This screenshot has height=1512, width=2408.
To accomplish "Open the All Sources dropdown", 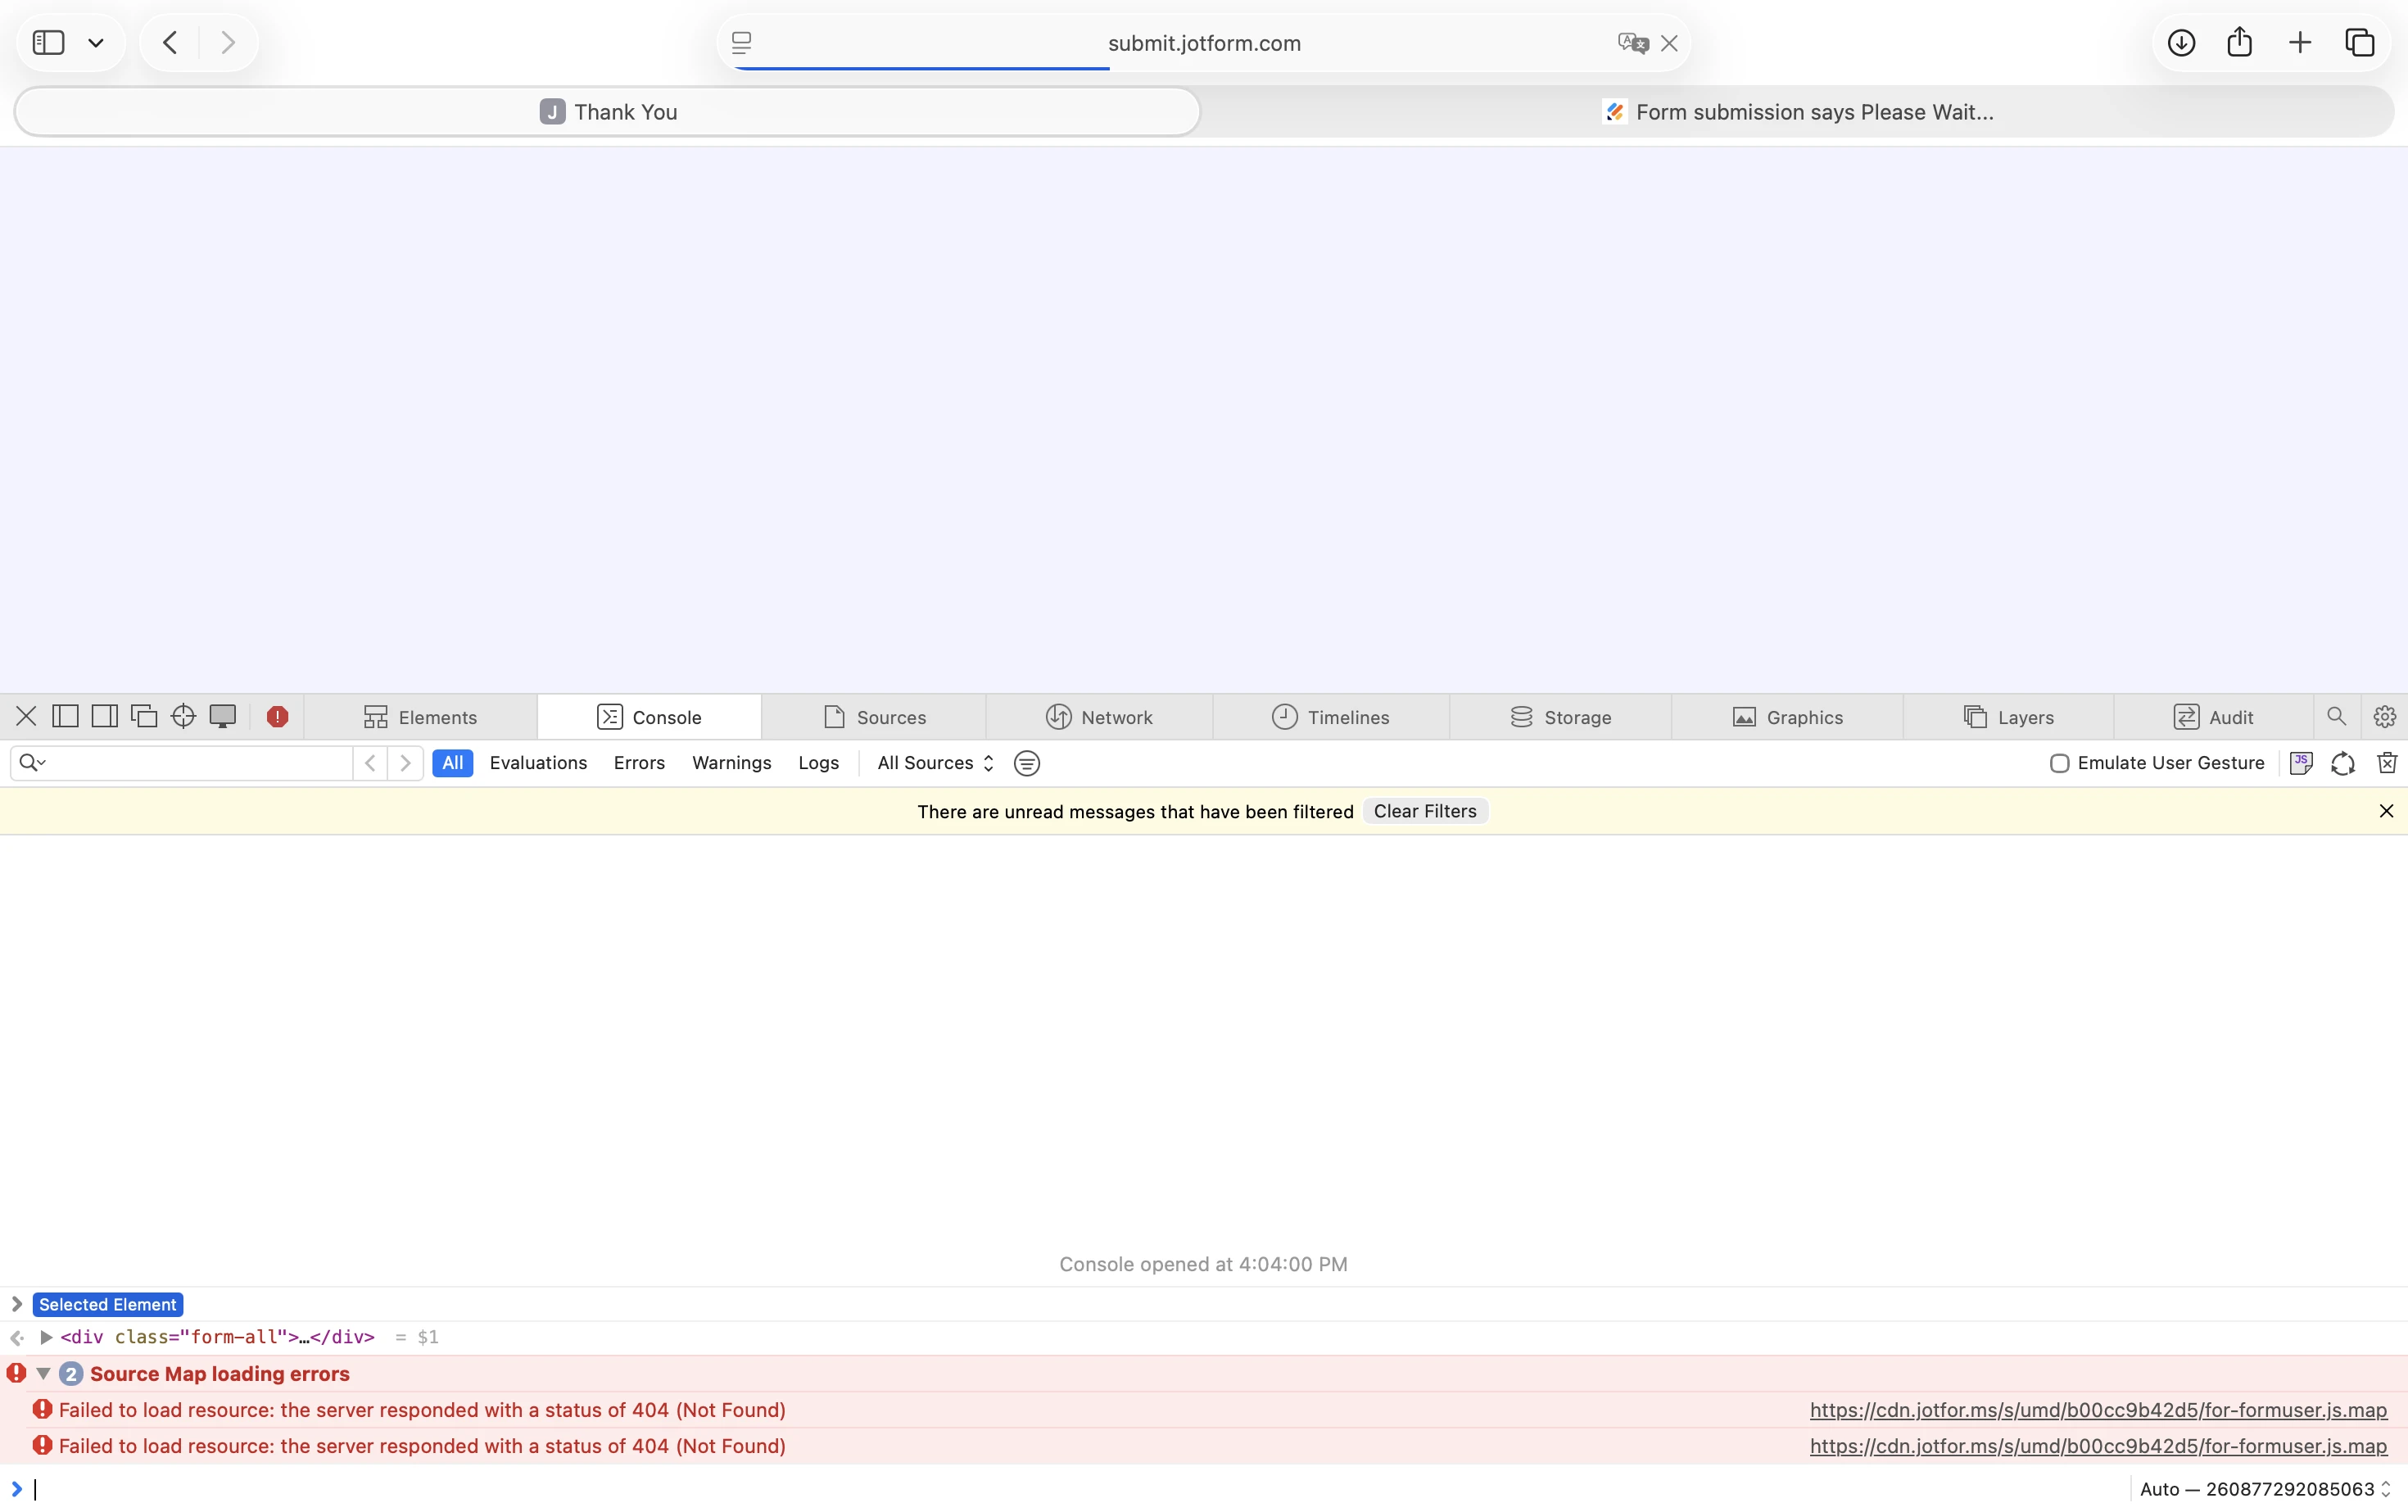I will click(x=935, y=763).
